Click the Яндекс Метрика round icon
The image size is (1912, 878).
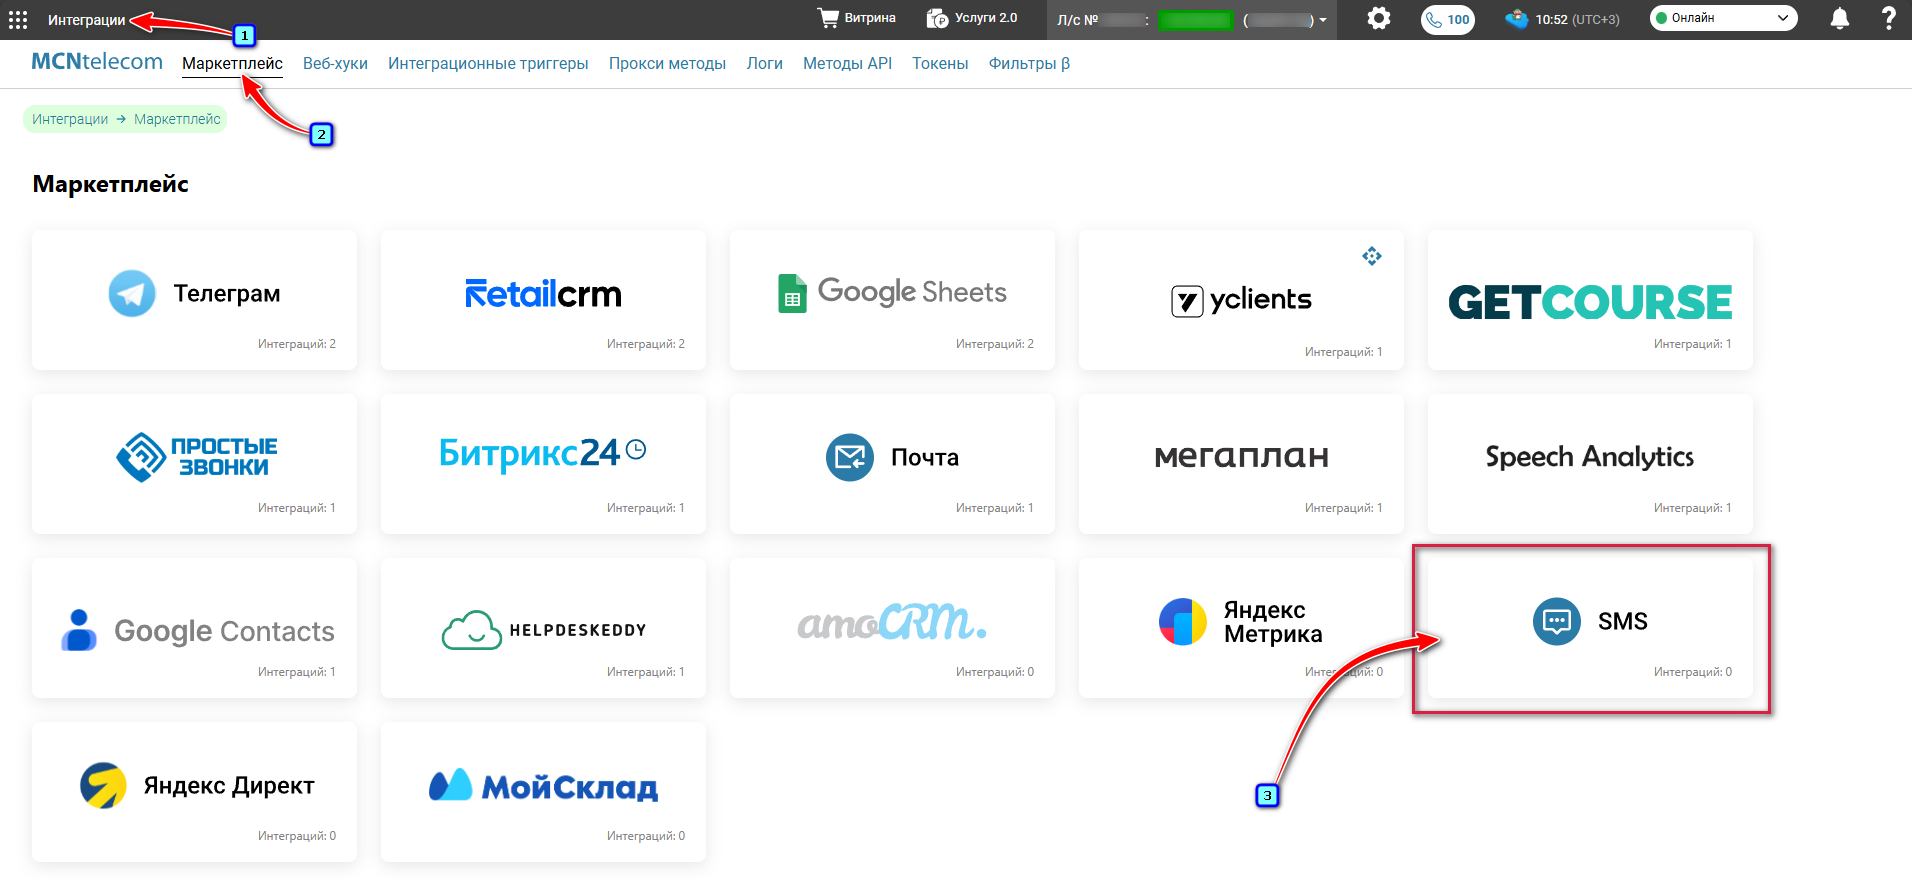coord(1183,622)
